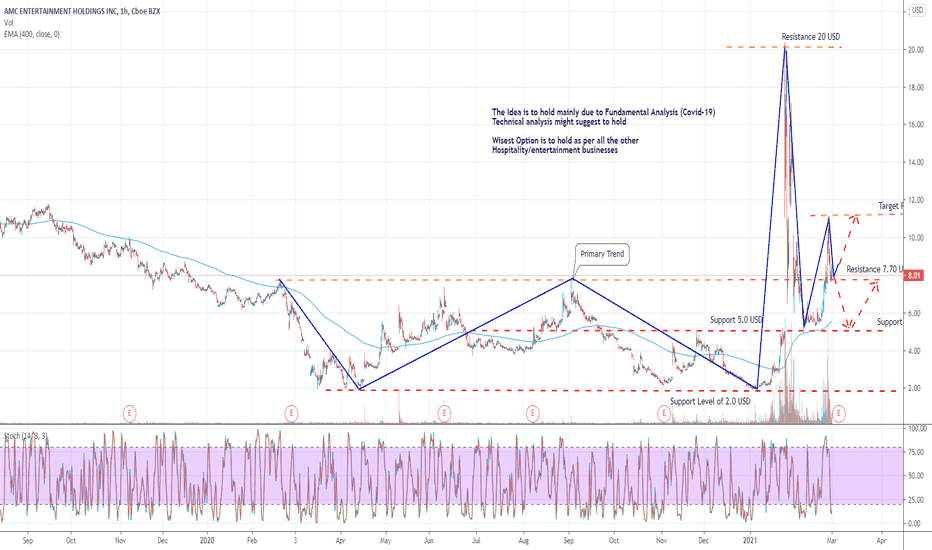Click the 2021 label on the time axis
Image resolution: width=932 pixels, height=550 pixels.
750,540
